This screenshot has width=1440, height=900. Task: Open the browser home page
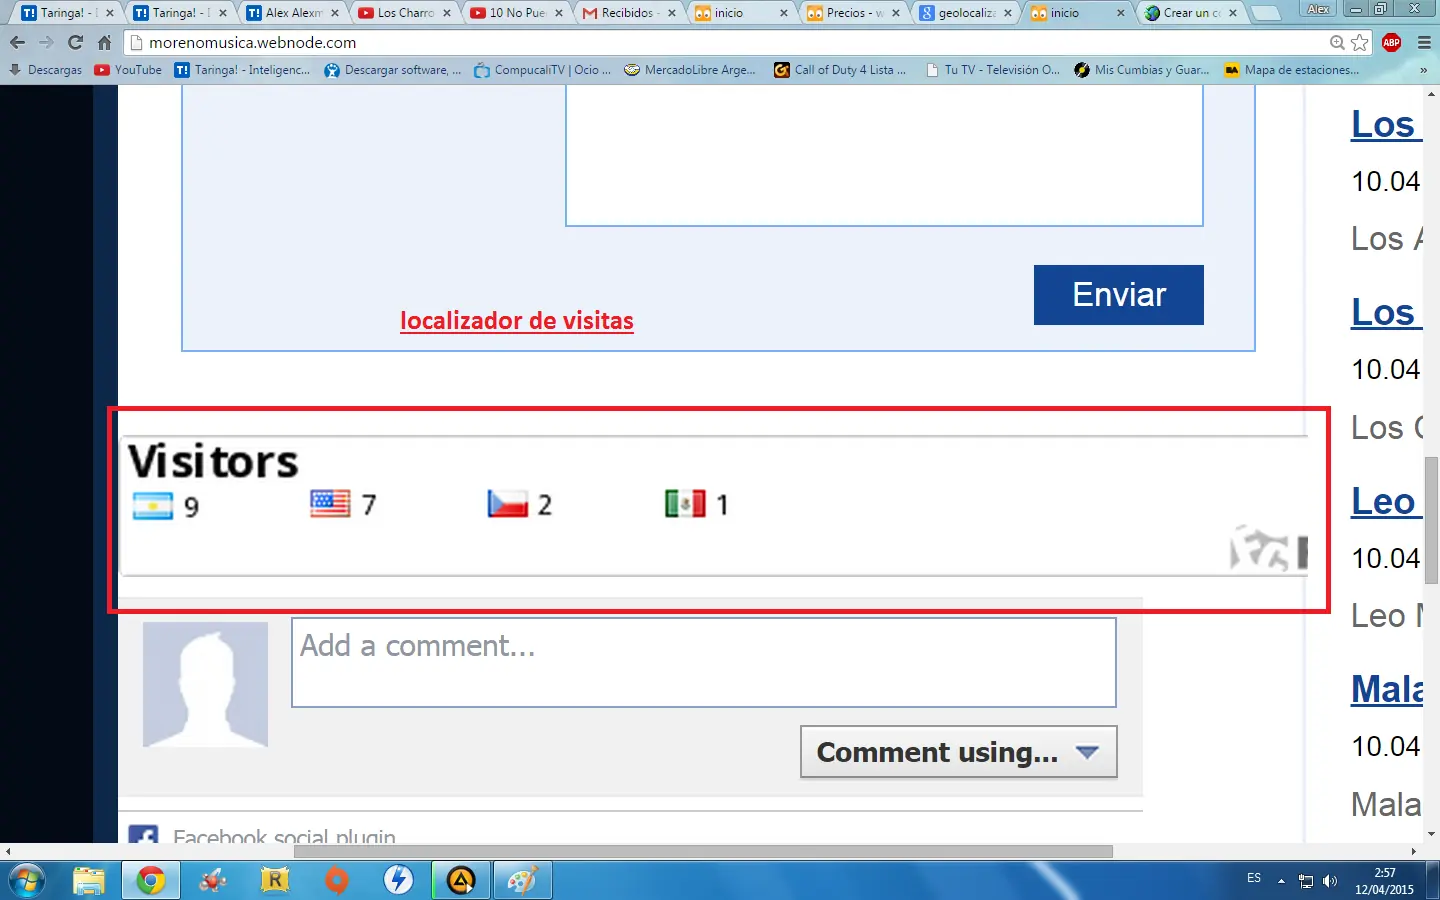point(104,43)
